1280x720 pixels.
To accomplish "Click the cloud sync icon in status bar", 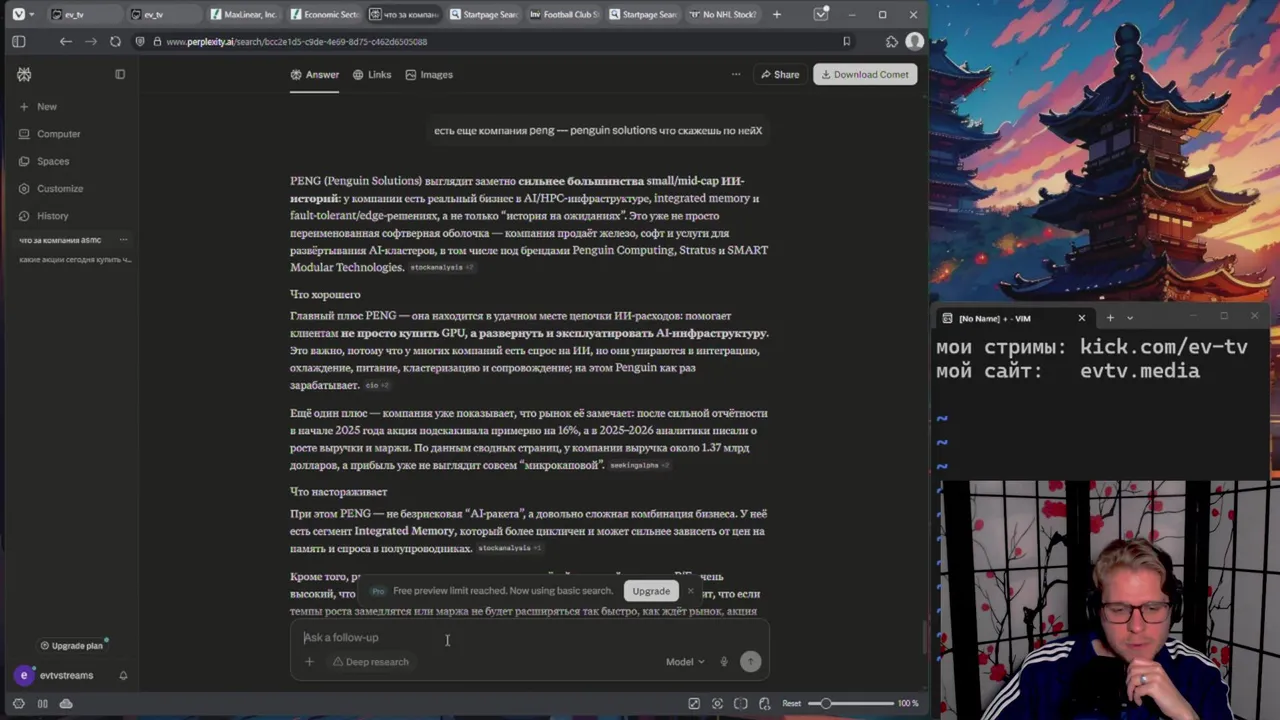I will tap(66, 704).
